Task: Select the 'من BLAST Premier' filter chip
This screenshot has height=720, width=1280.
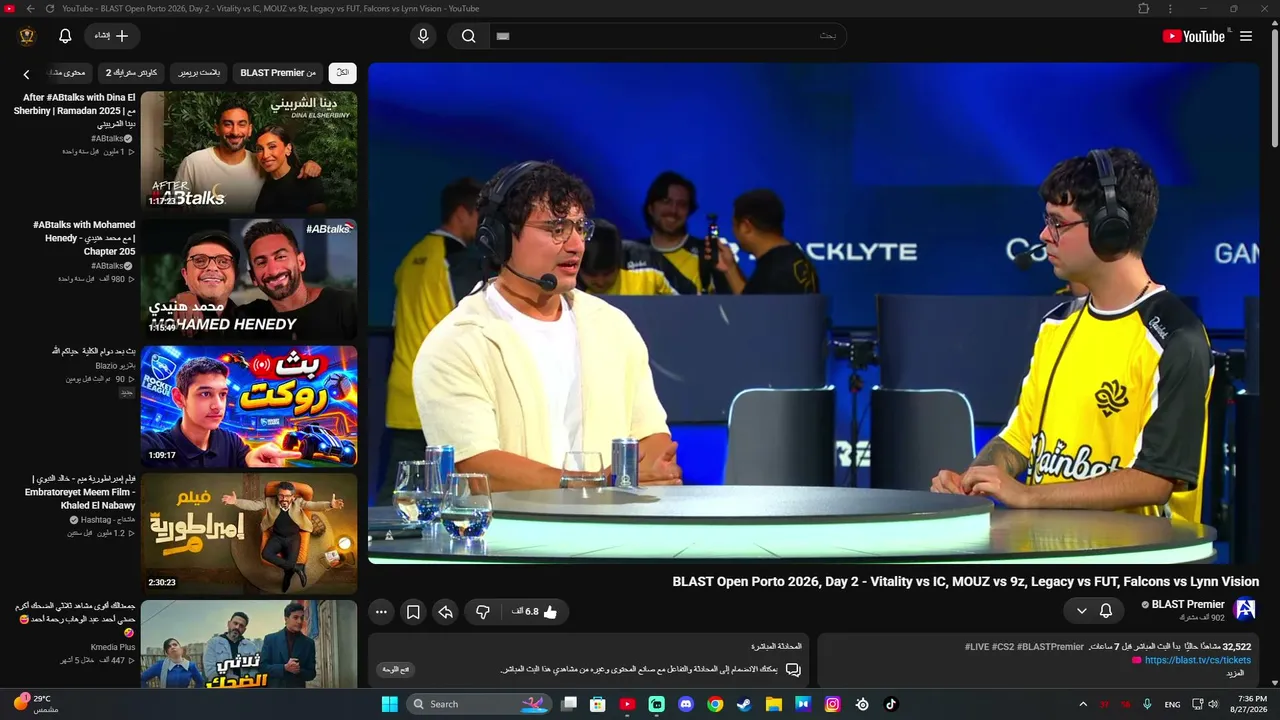Action: tap(278, 73)
